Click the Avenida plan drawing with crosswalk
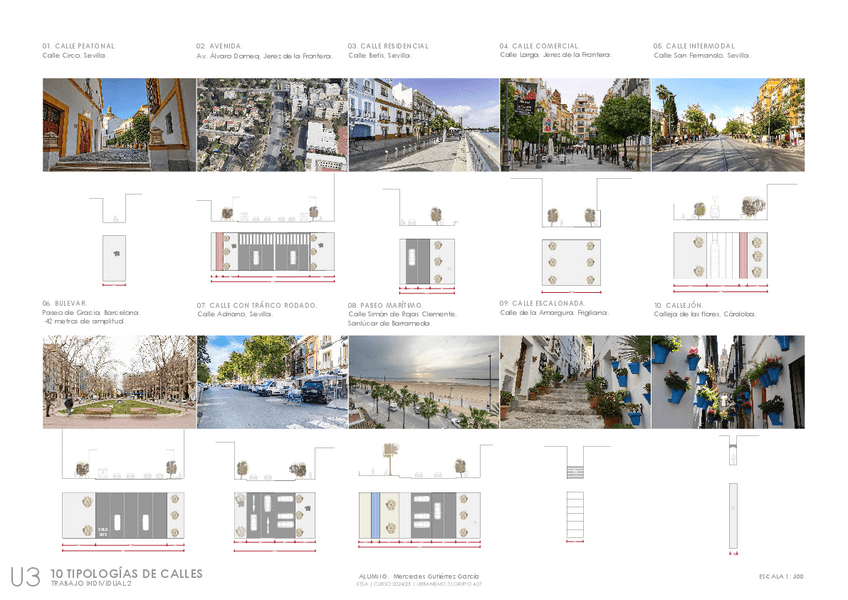Screen dimensions: 848x600 tap(273, 252)
